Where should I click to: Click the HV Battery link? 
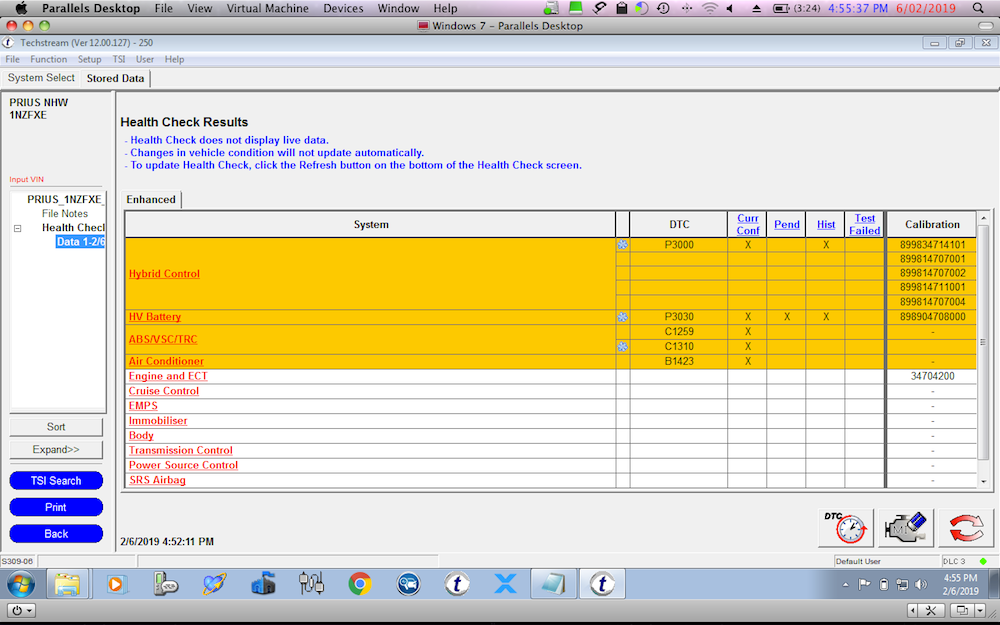(155, 317)
